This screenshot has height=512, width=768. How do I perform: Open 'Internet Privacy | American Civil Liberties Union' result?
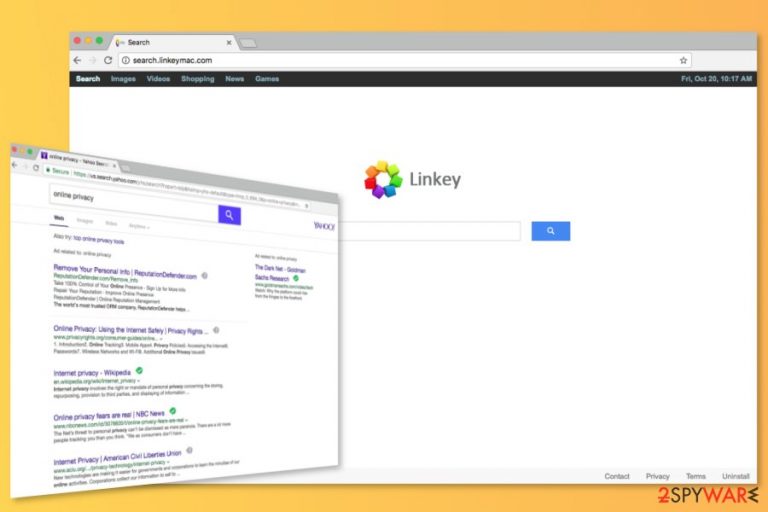(117, 458)
